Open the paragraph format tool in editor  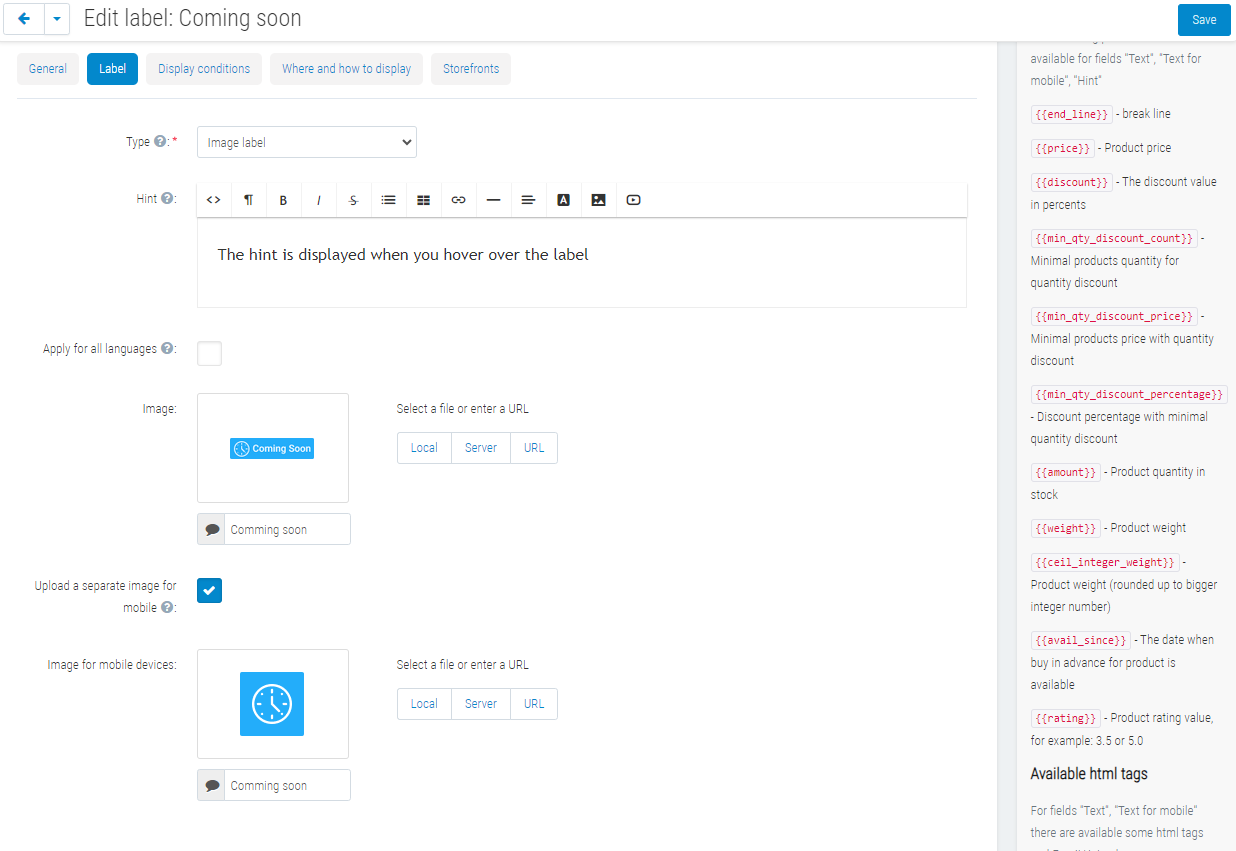[248, 200]
